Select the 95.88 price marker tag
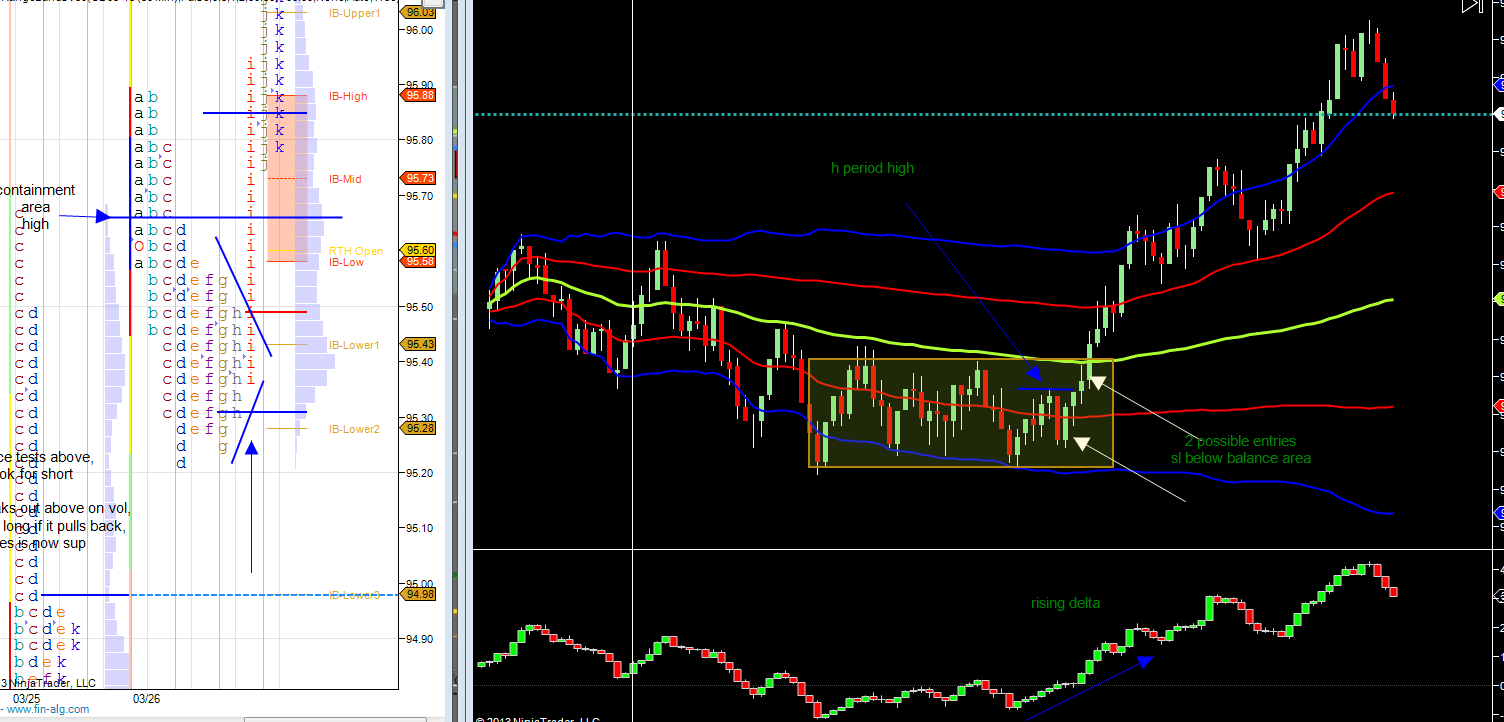The width and height of the screenshot is (1504, 722). click(x=420, y=96)
